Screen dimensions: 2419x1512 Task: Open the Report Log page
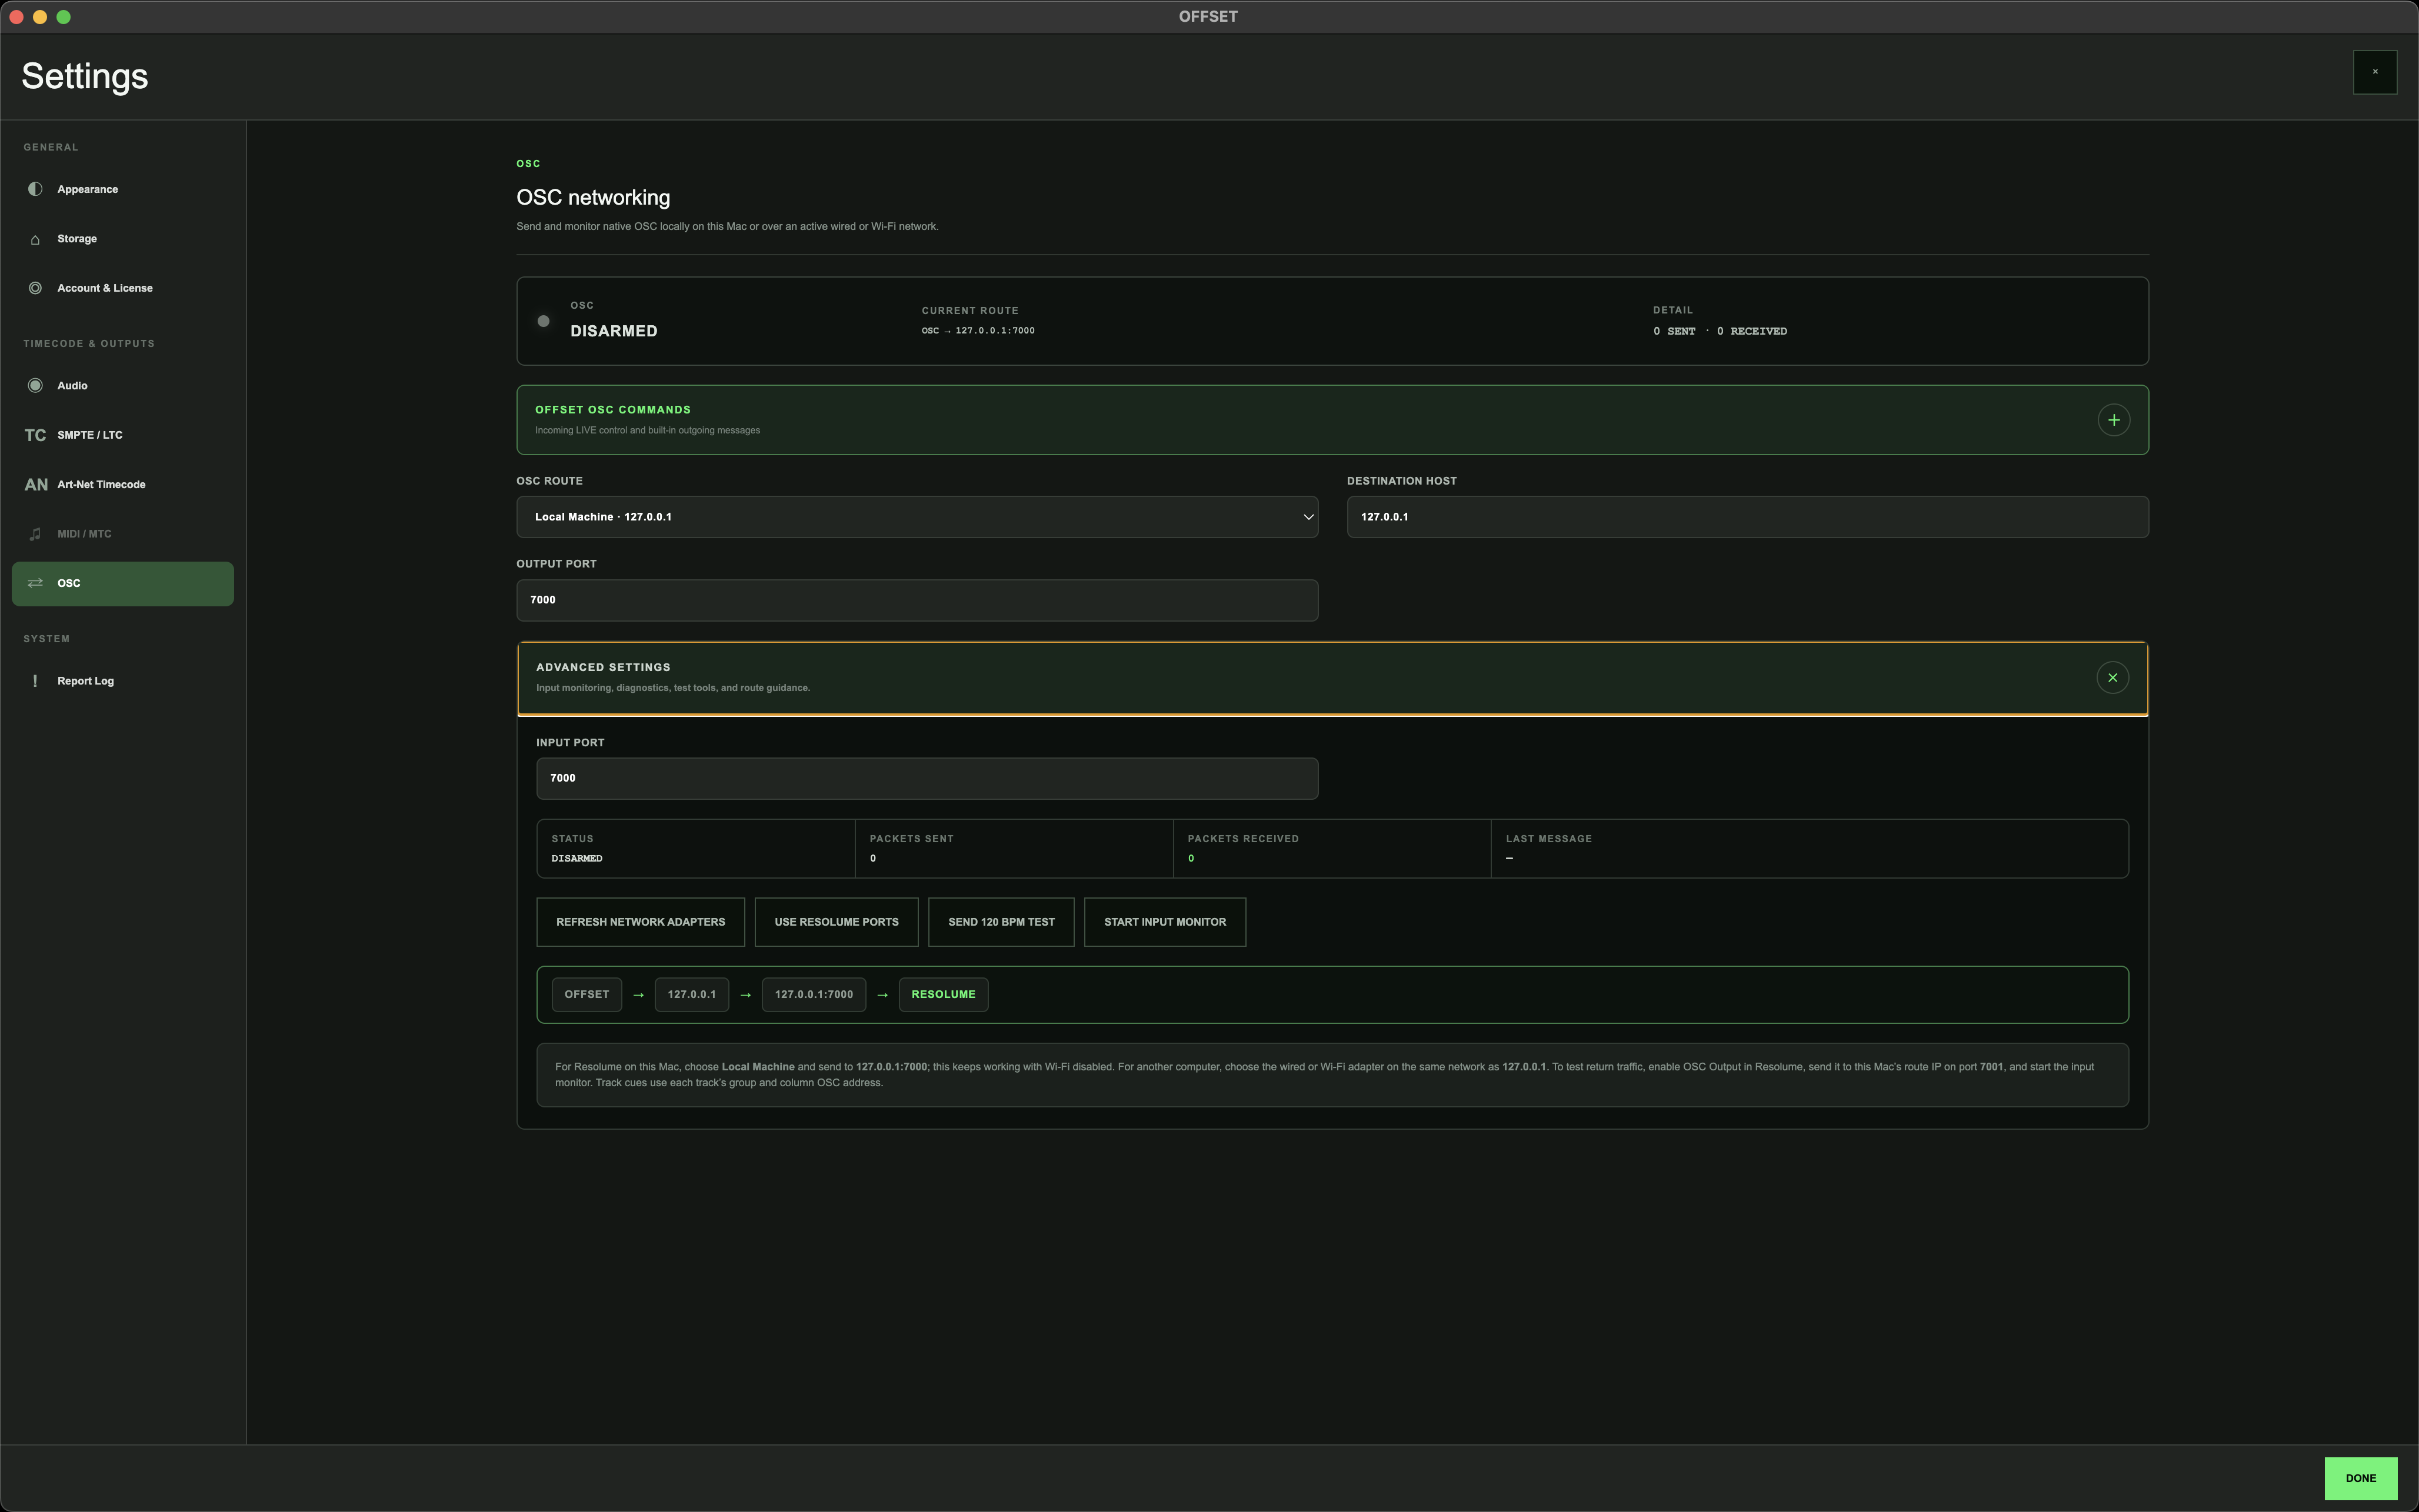[x=123, y=681]
